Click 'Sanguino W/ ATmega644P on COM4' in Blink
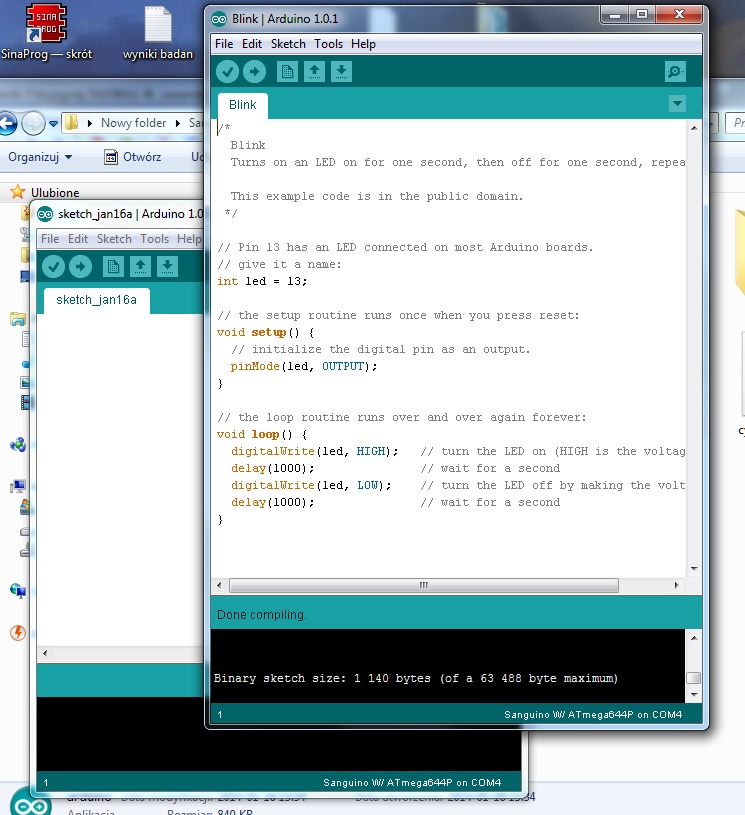 pos(593,715)
